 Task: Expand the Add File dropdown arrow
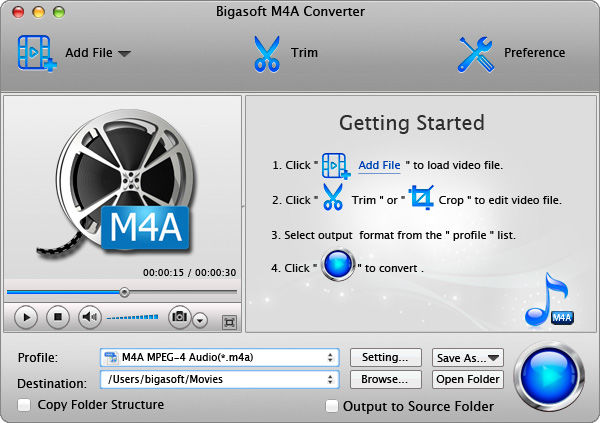pyautogui.click(x=124, y=54)
